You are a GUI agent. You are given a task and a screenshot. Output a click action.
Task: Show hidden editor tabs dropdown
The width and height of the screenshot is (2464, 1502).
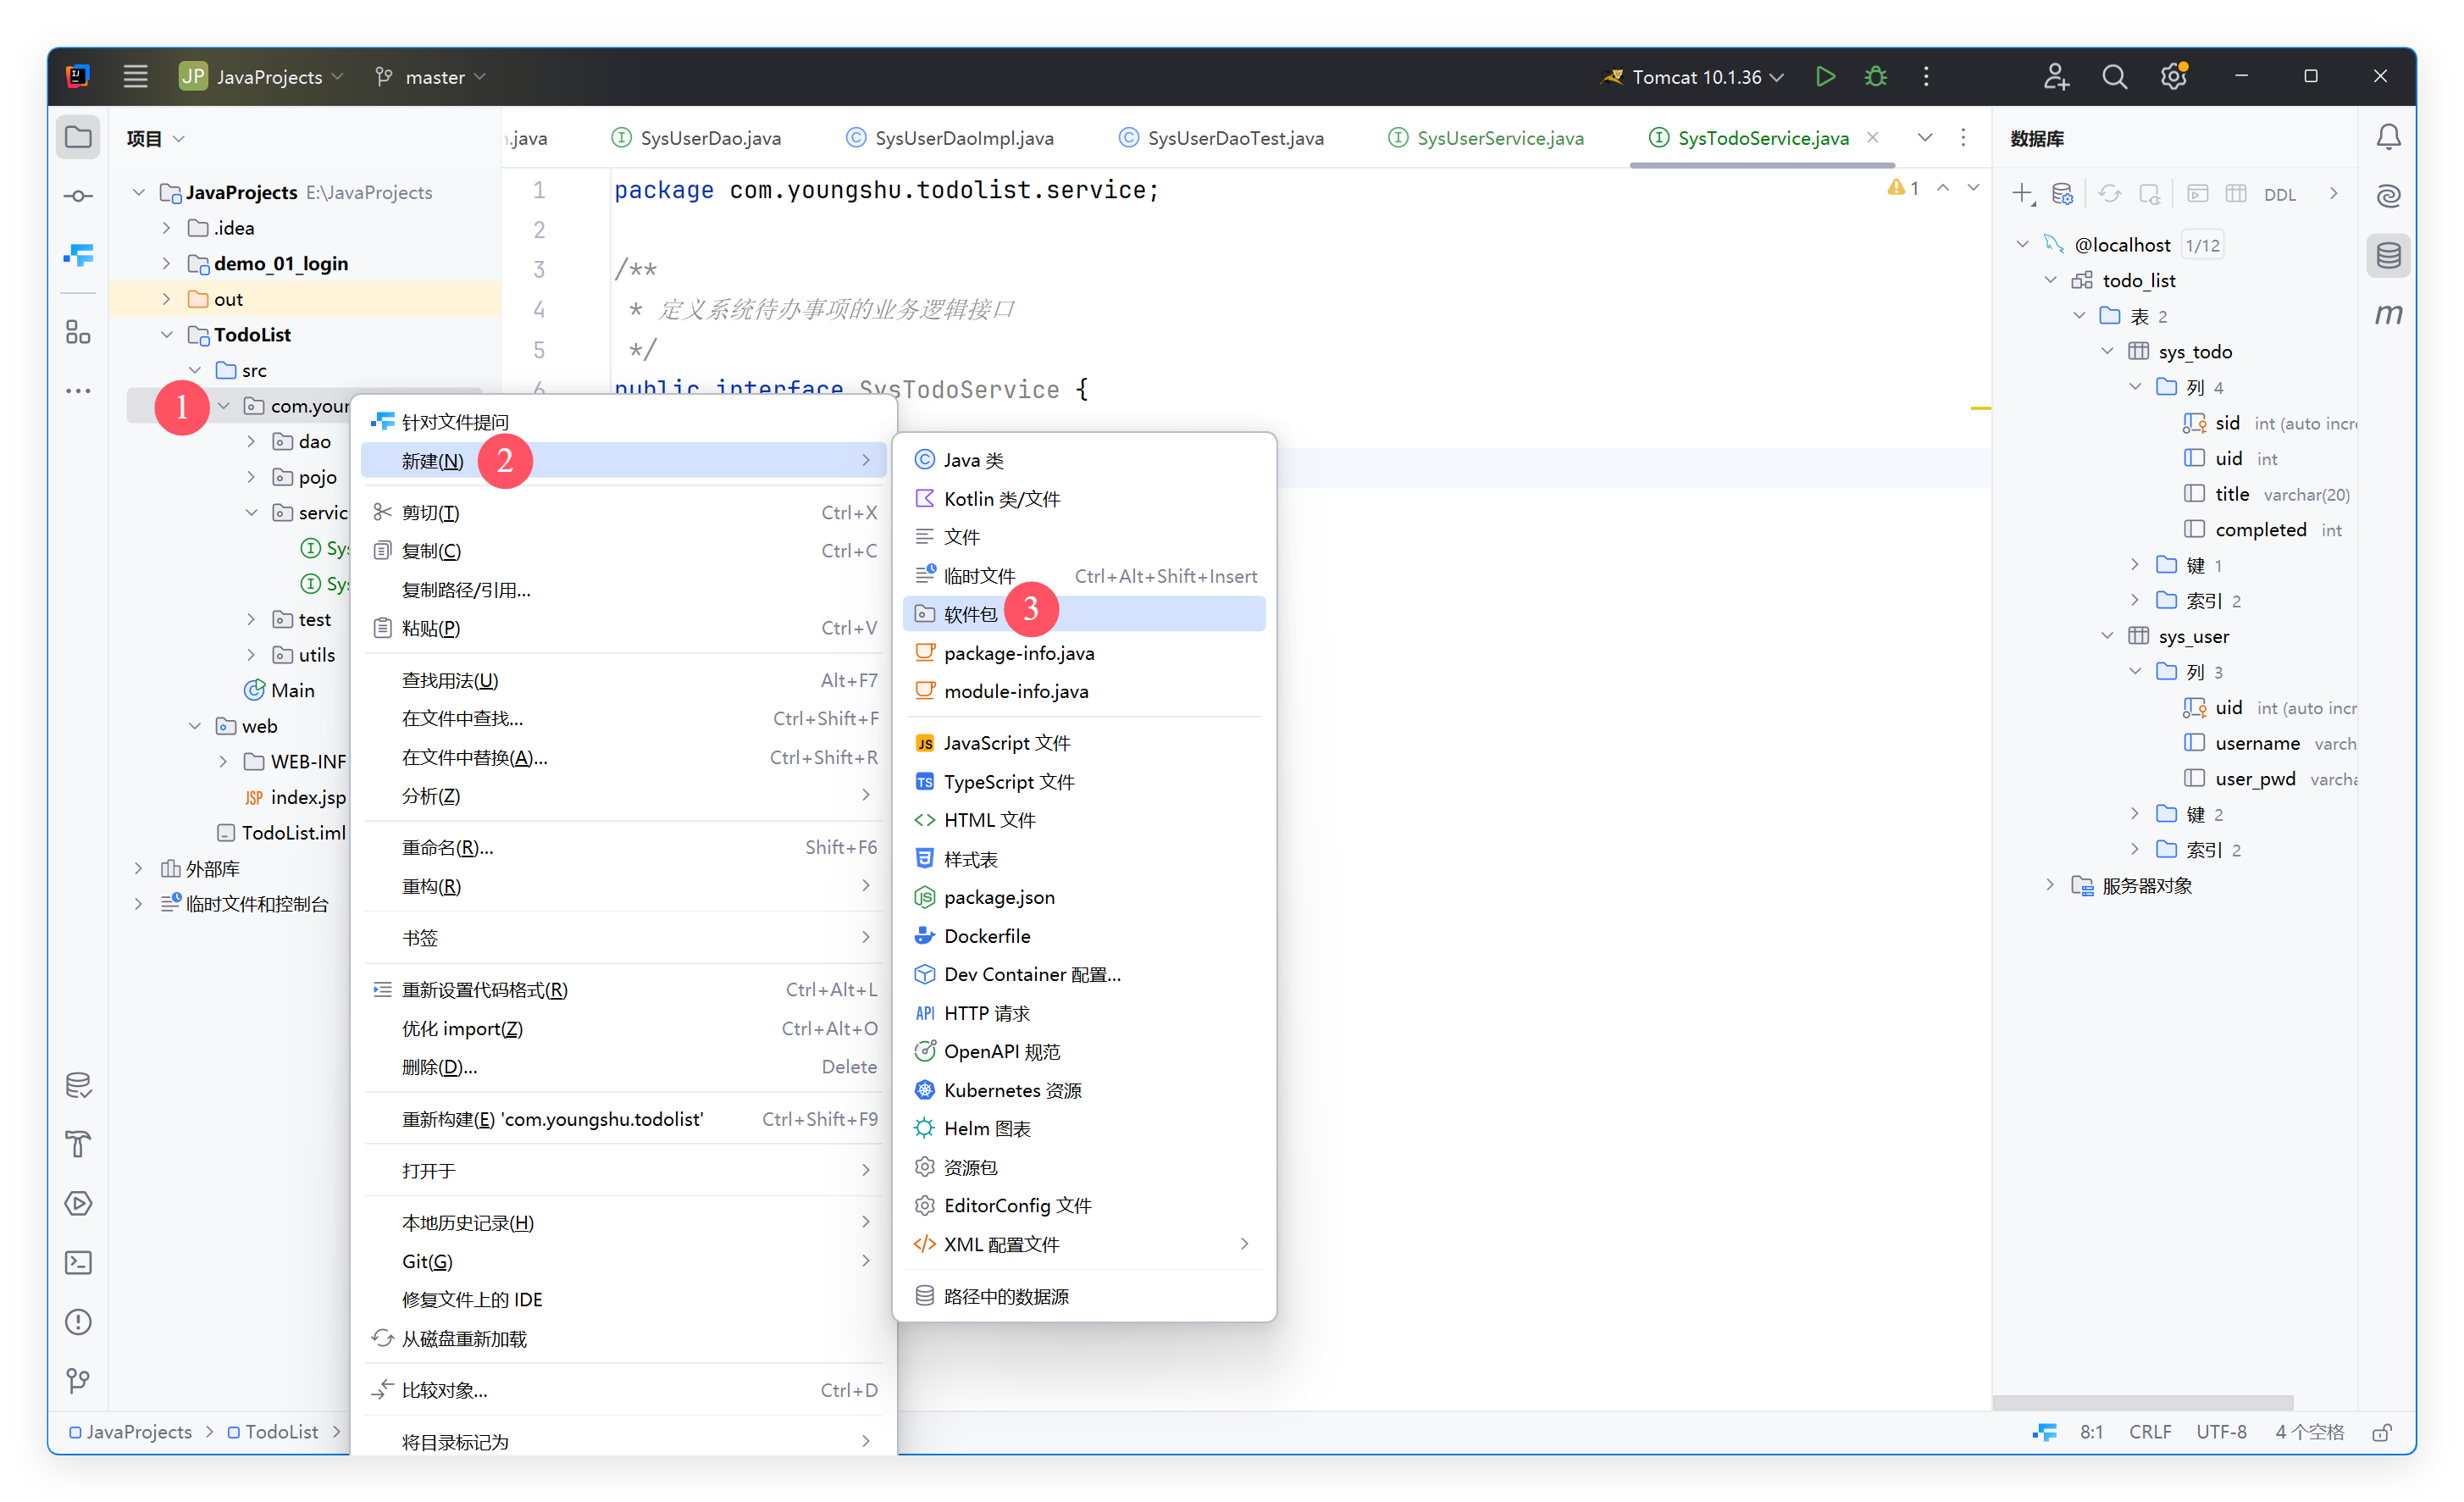pyautogui.click(x=1924, y=137)
